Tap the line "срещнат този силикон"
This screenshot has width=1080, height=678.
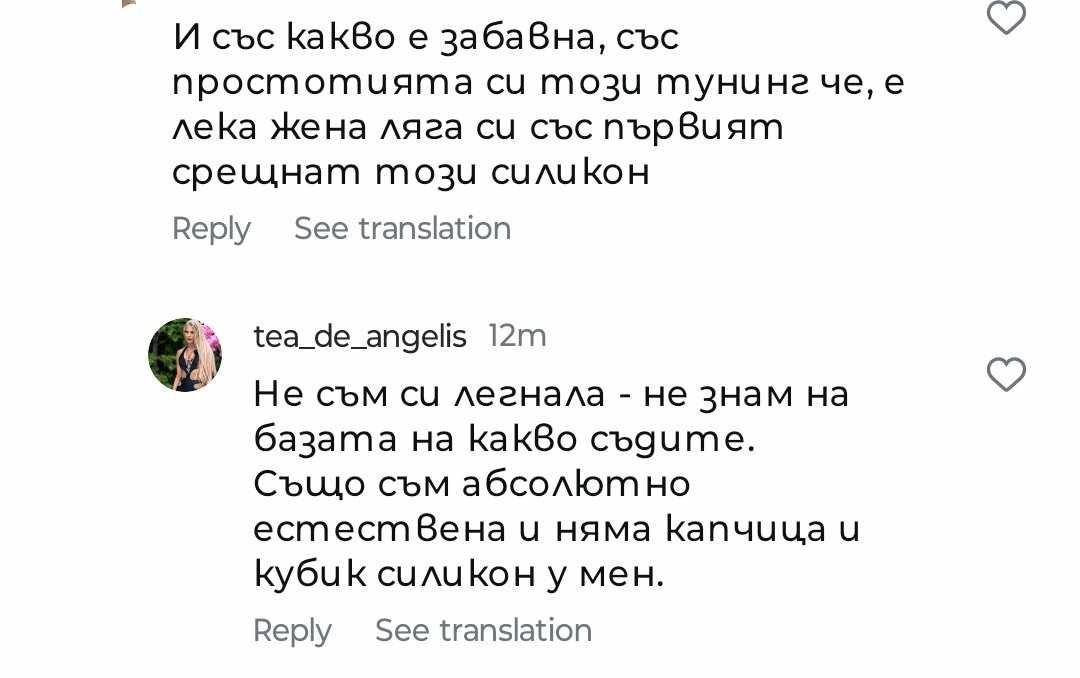click(x=411, y=173)
